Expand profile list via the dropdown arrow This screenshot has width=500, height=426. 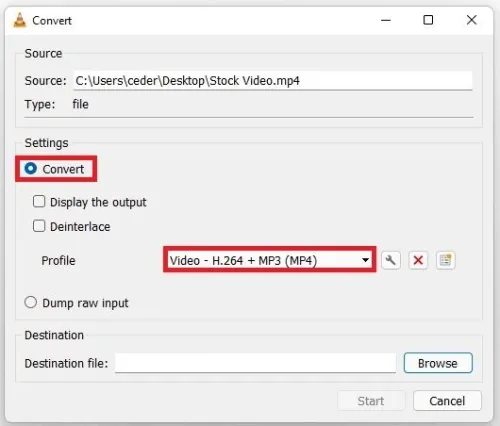pyautogui.click(x=365, y=260)
